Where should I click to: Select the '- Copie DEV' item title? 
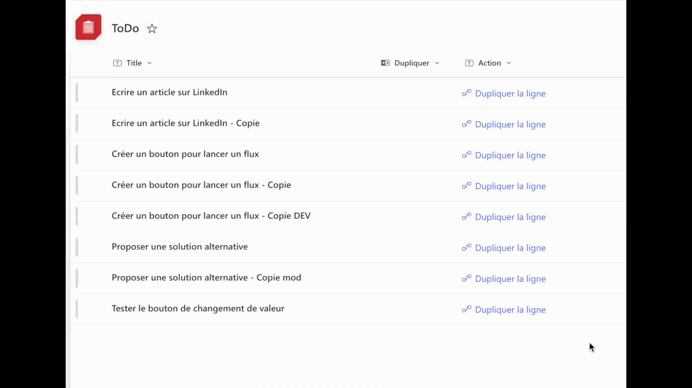pyautogui.click(x=211, y=216)
